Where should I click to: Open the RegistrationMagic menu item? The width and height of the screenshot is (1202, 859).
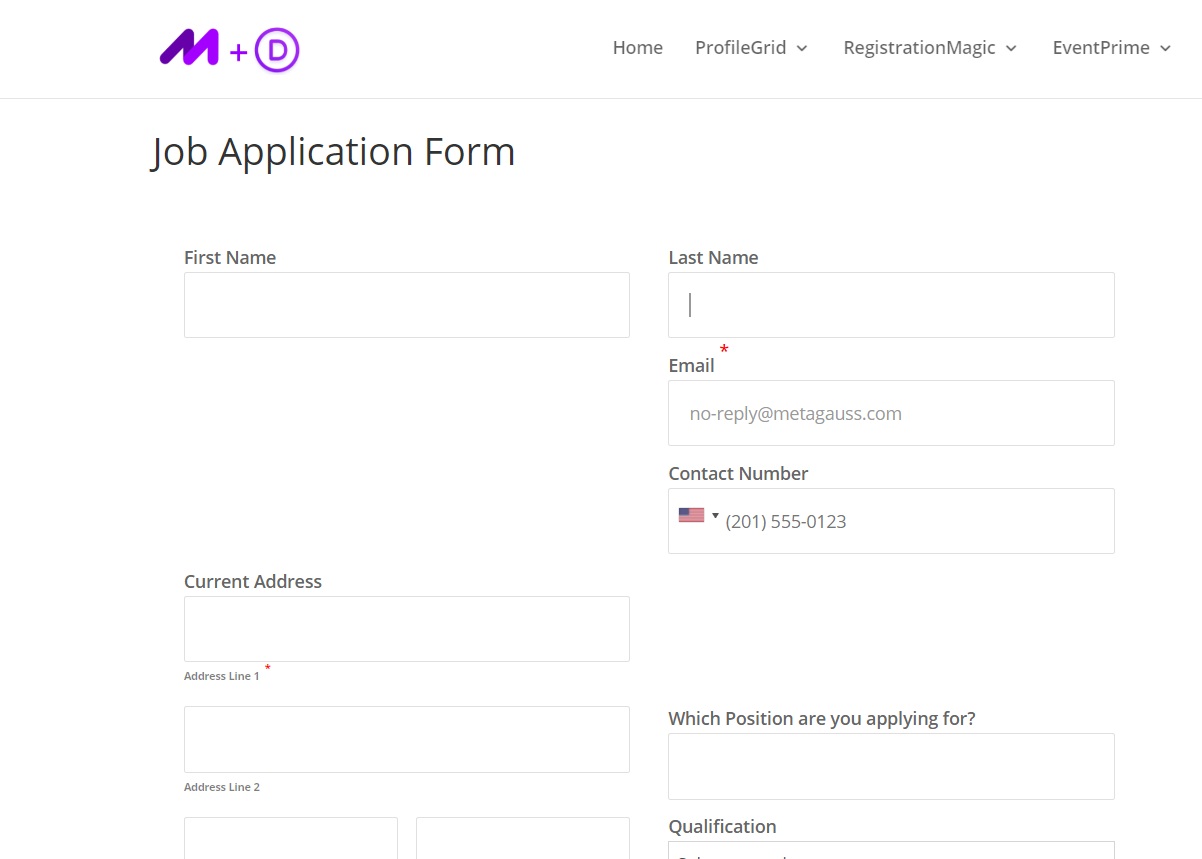click(x=919, y=48)
